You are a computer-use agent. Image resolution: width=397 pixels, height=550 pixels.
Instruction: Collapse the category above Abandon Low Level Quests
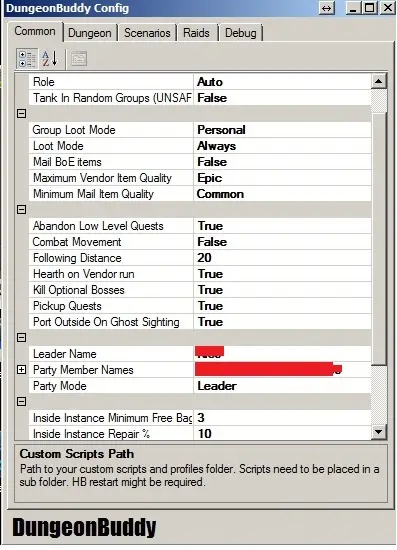click(x=21, y=210)
